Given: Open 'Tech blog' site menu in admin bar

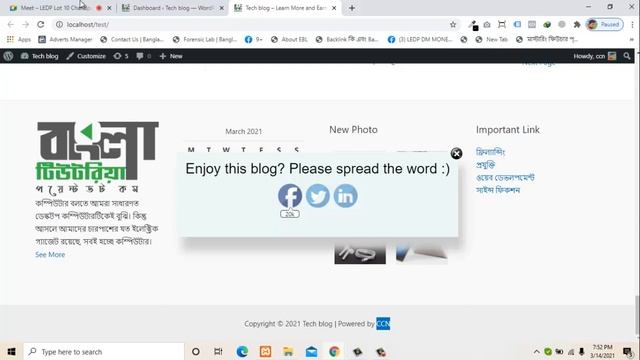Looking at the screenshot, I should click(40, 56).
